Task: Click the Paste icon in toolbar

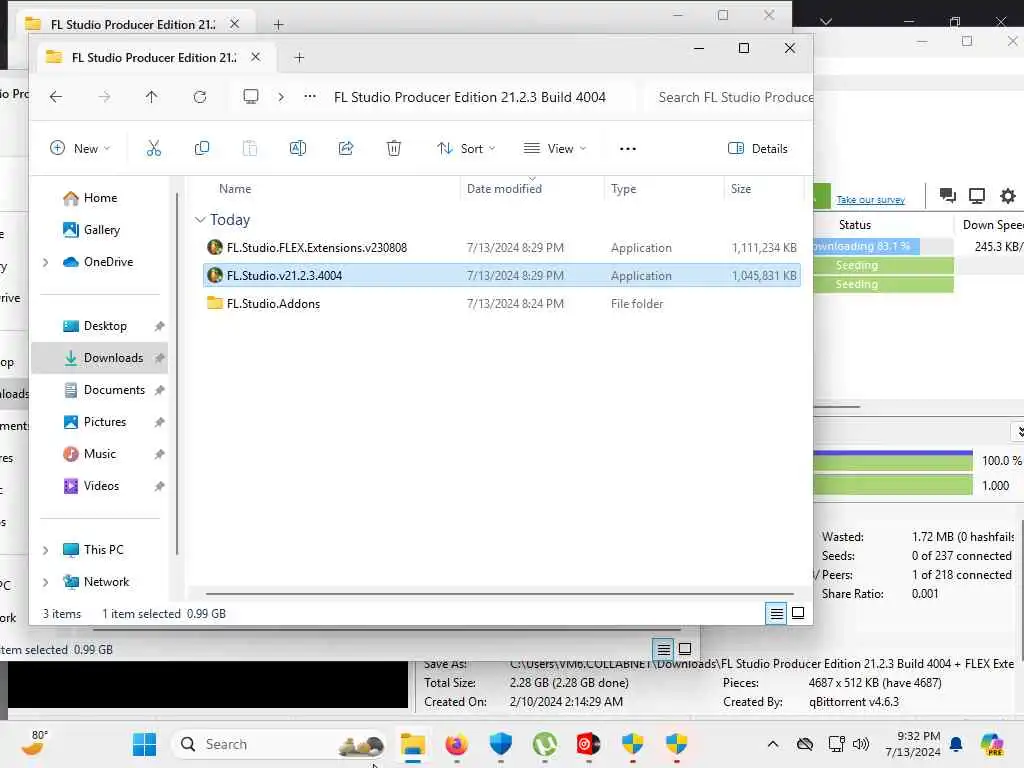Action: point(249,148)
